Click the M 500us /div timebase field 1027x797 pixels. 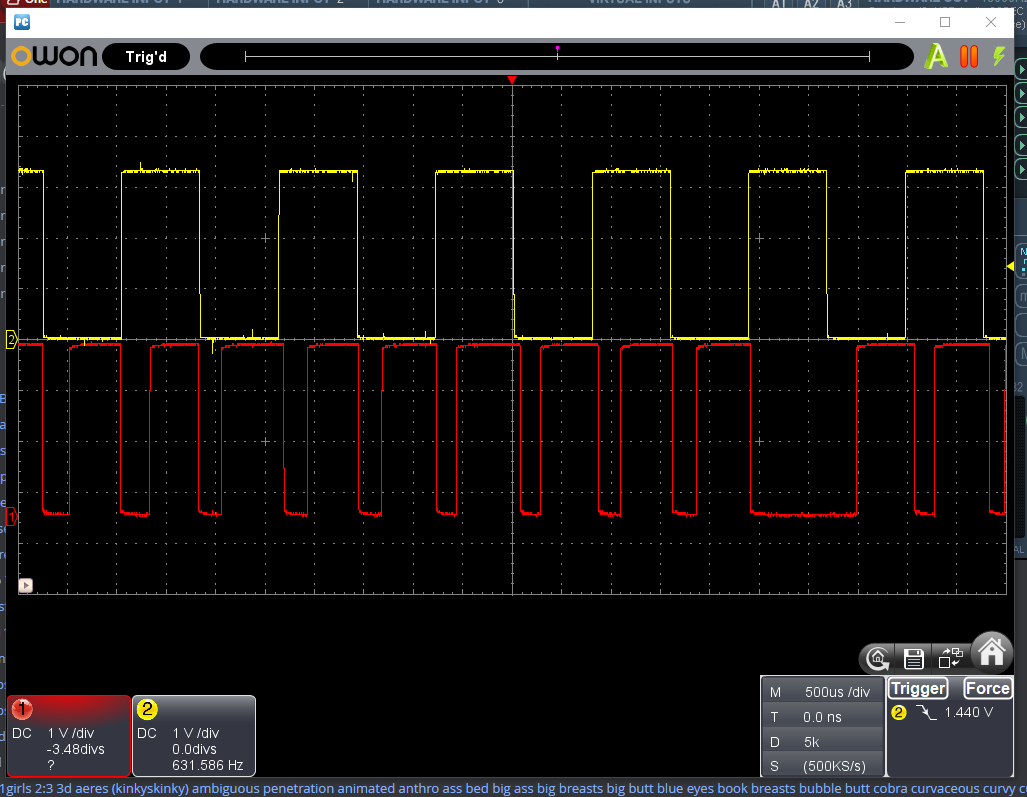(823, 692)
